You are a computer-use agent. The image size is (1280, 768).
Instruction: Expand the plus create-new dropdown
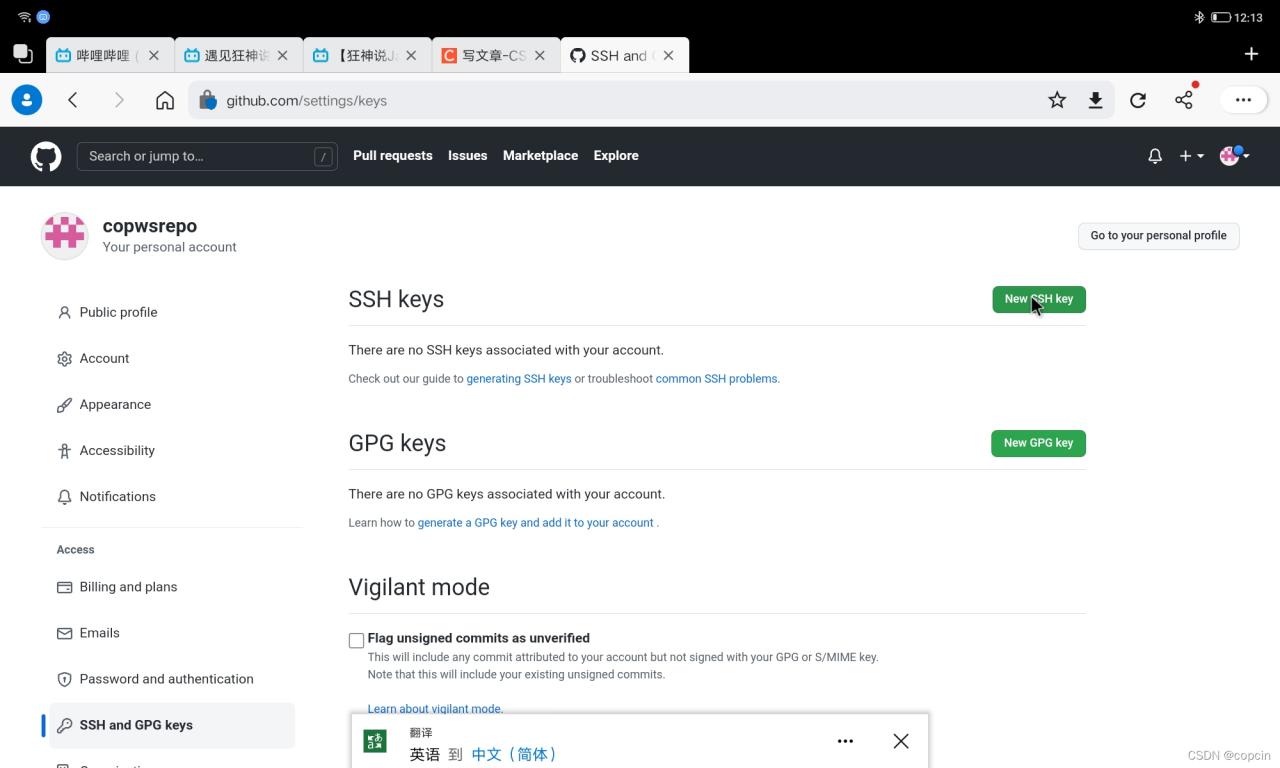[1191, 156]
